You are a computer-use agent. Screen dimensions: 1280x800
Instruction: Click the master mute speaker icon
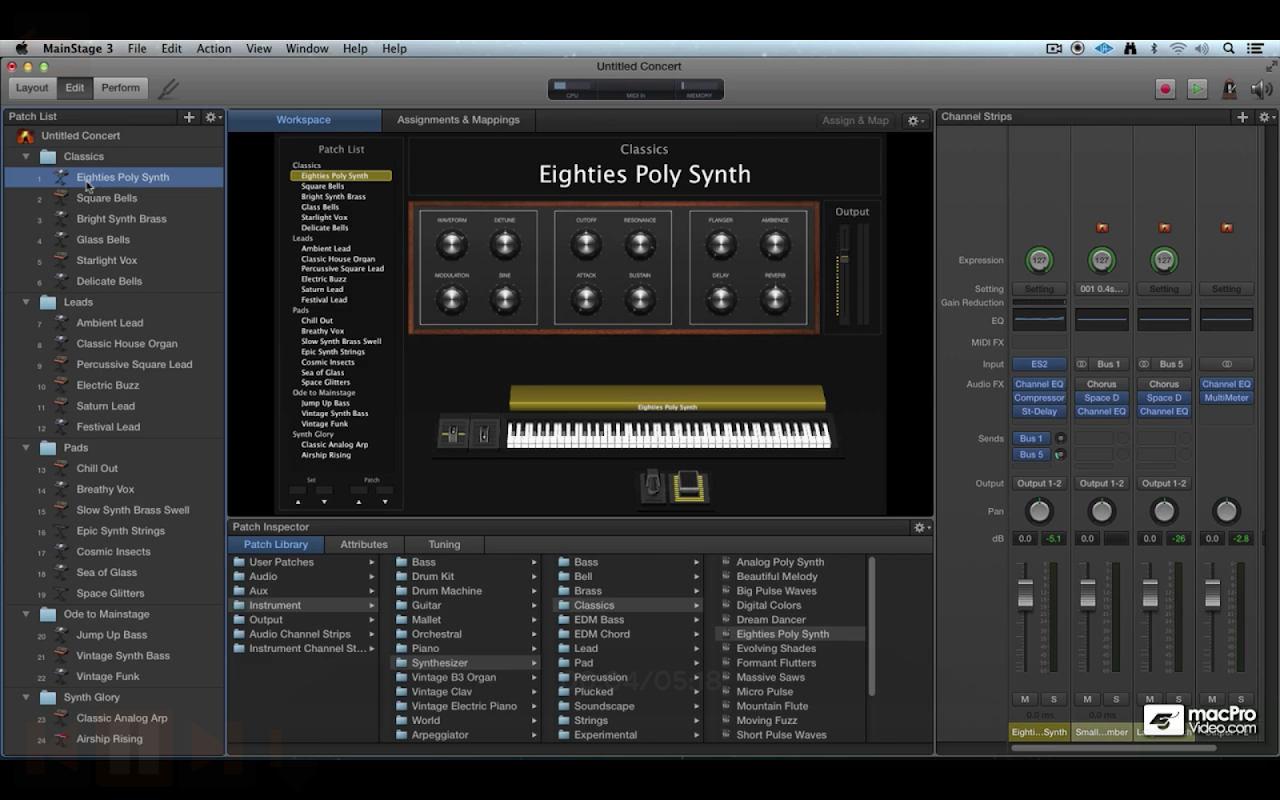pos(1261,88)
